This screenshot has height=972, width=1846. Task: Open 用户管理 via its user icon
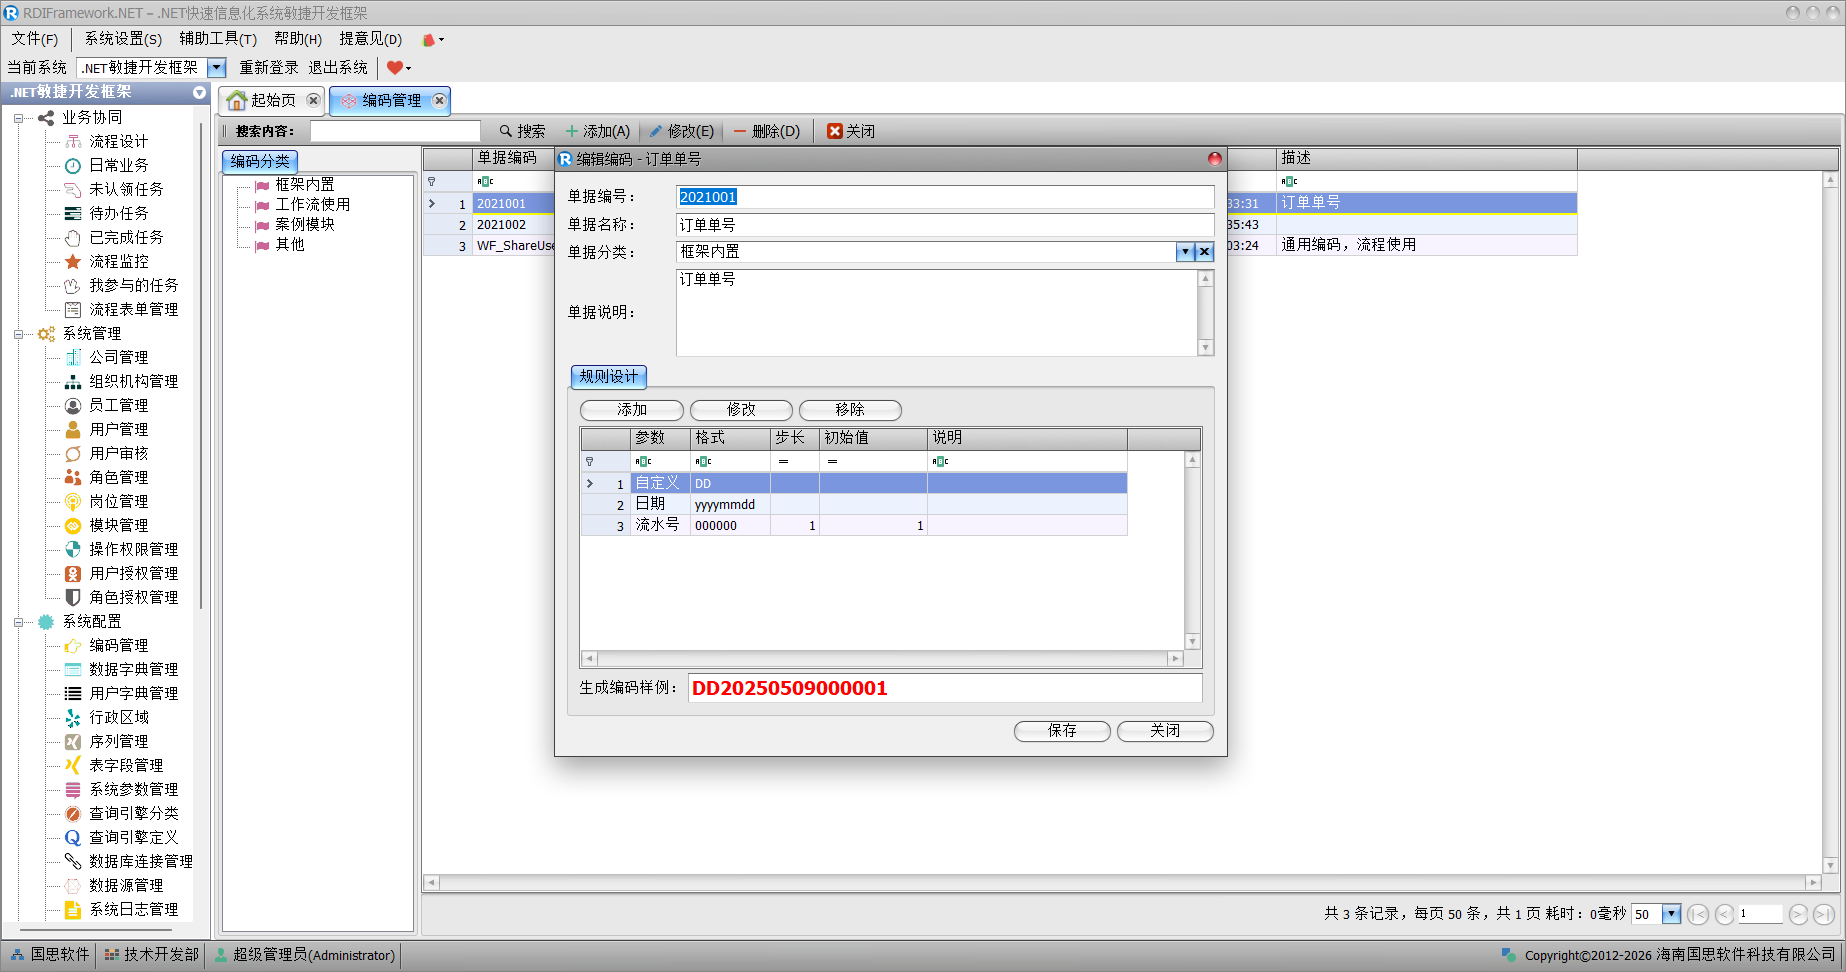click(73, 429)
